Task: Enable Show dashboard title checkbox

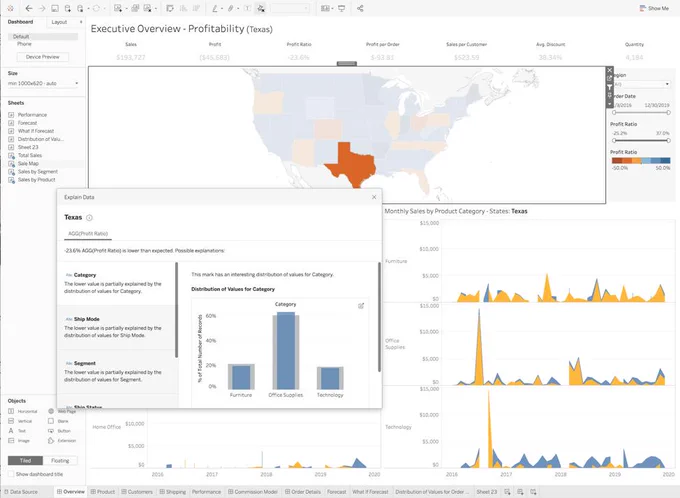Action: pyautogui.click(x=11, y=474)
